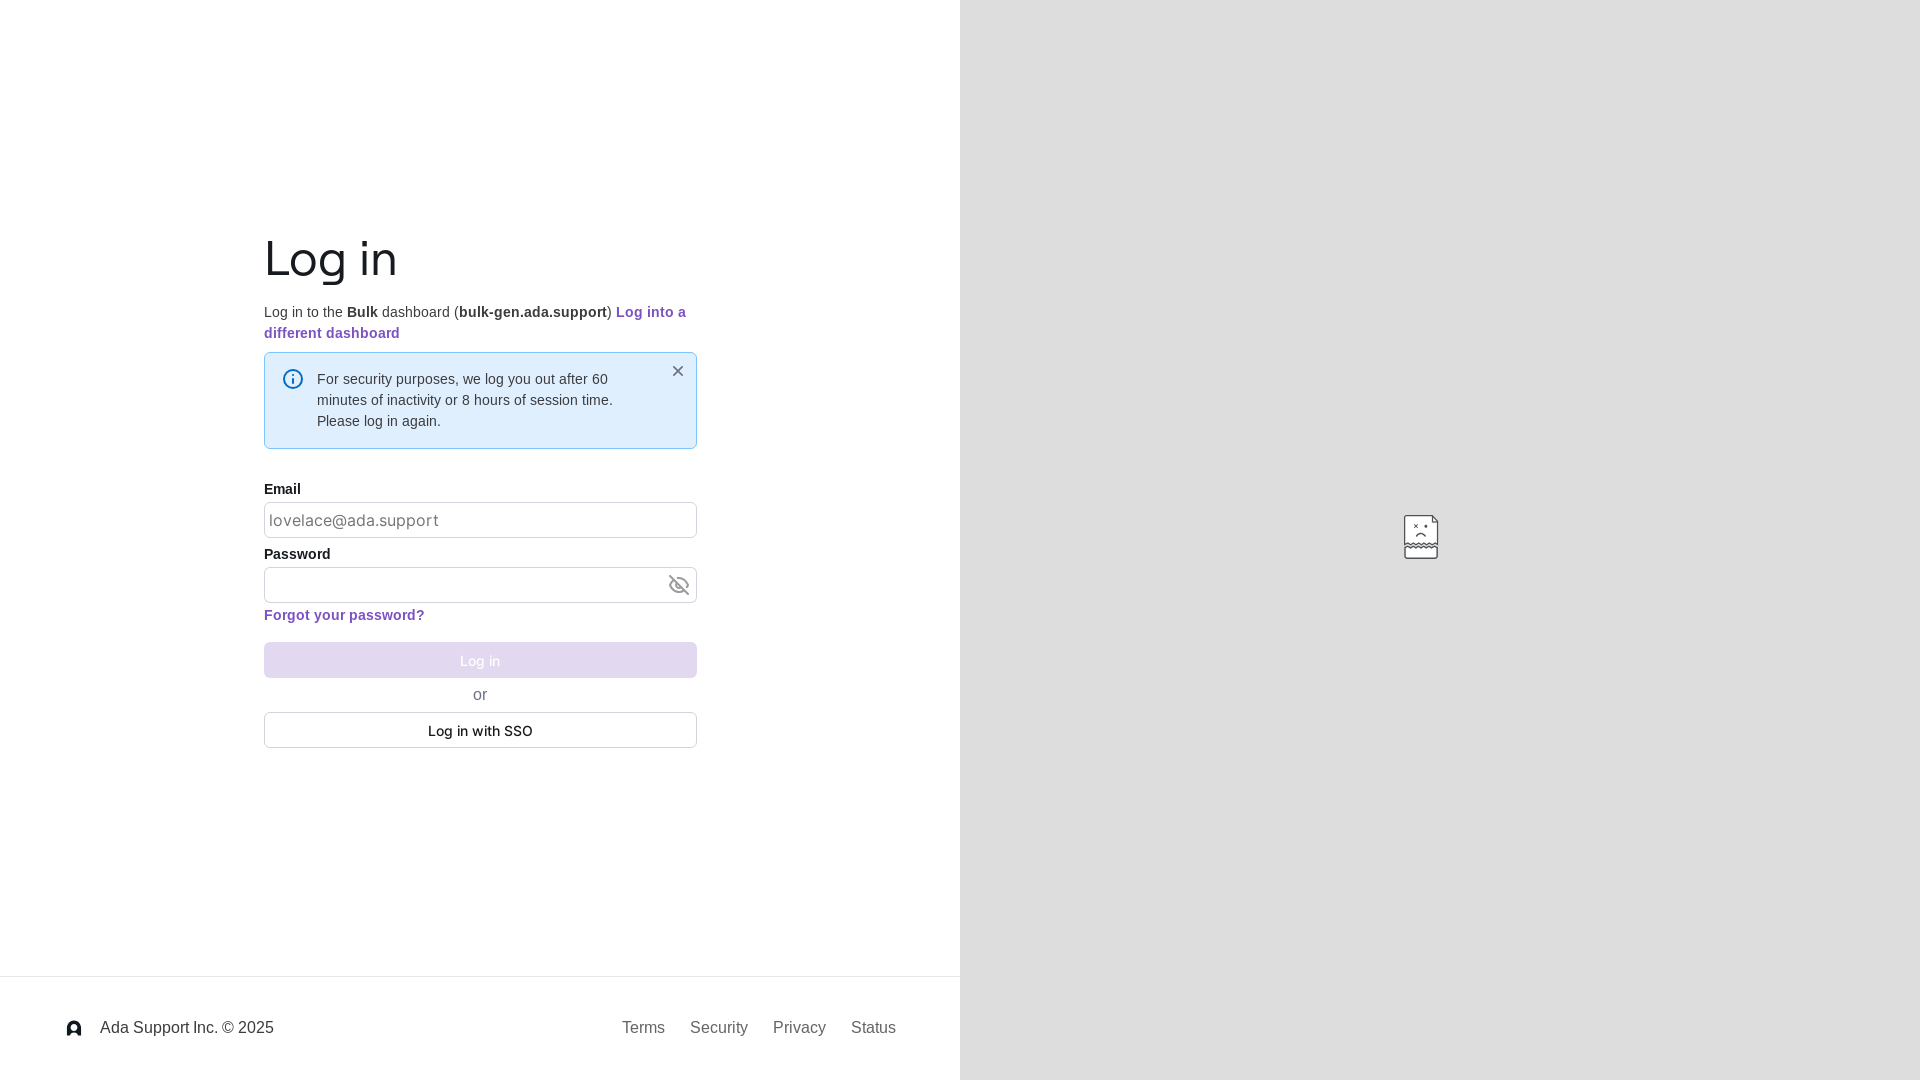Image resolution: width=1920 pixels, height=1080 pixels.
Task: Click the bulk-gen.ada.support domain text
Action: (x=533, y=312)
